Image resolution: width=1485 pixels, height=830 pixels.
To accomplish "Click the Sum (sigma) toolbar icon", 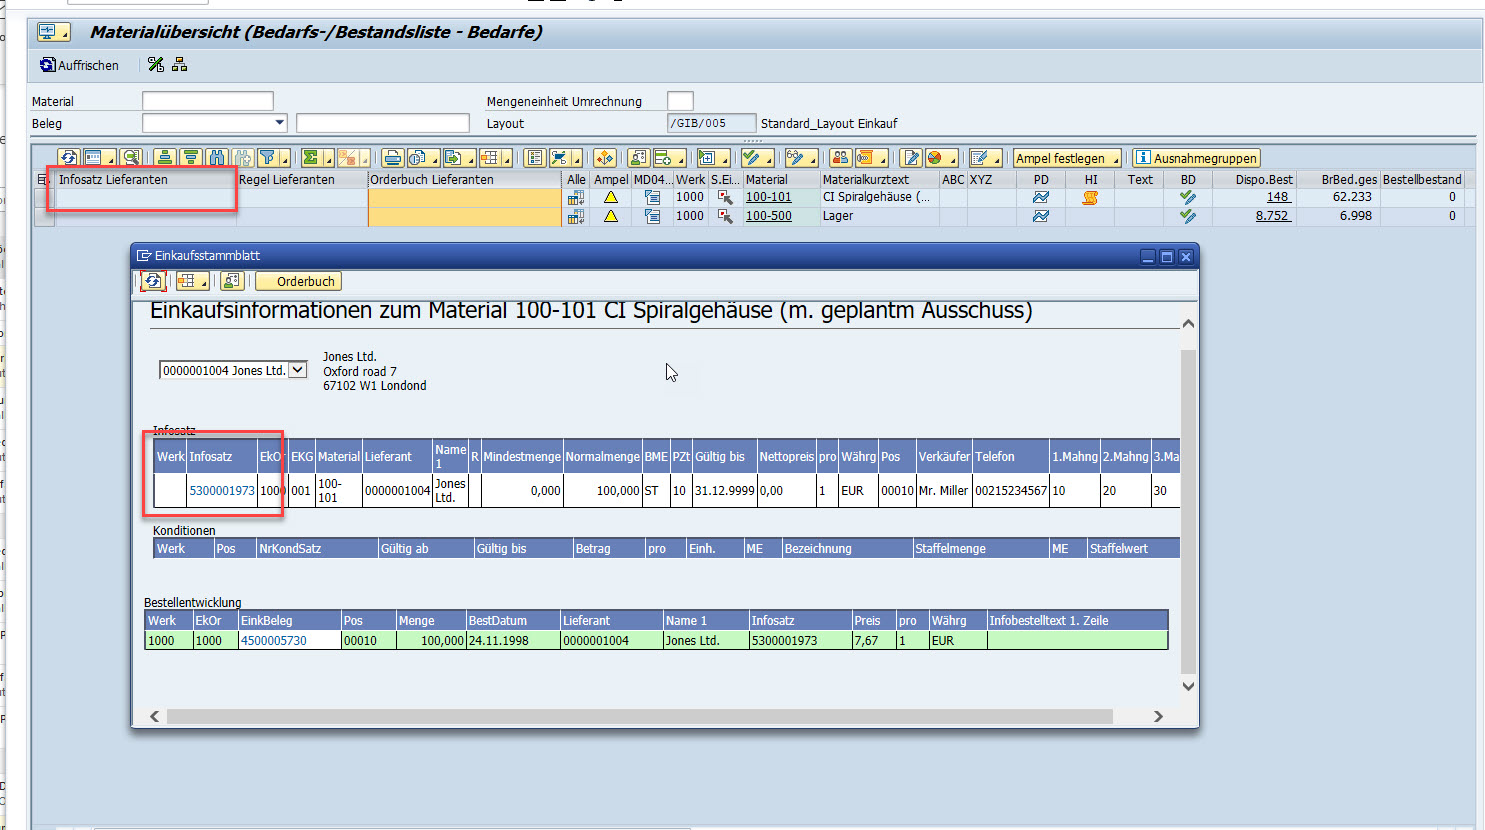I will [x=311, y=158].
